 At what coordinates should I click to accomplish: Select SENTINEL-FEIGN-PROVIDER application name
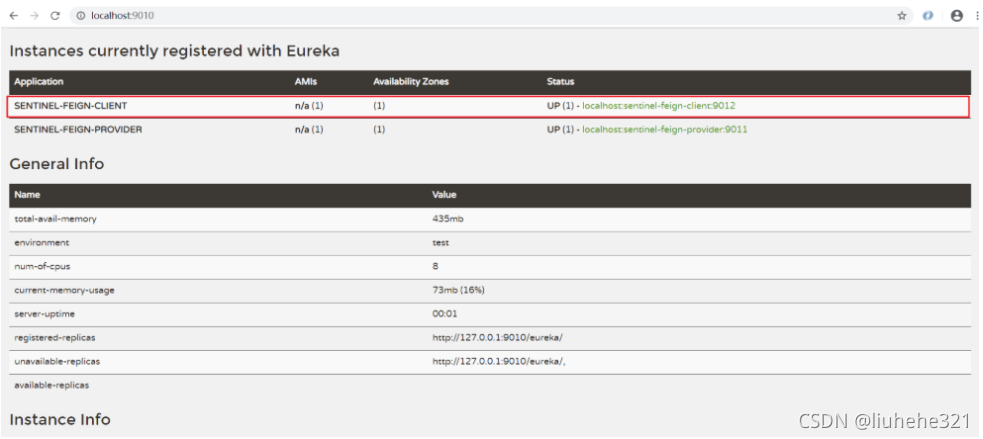[x=78, y=130]
